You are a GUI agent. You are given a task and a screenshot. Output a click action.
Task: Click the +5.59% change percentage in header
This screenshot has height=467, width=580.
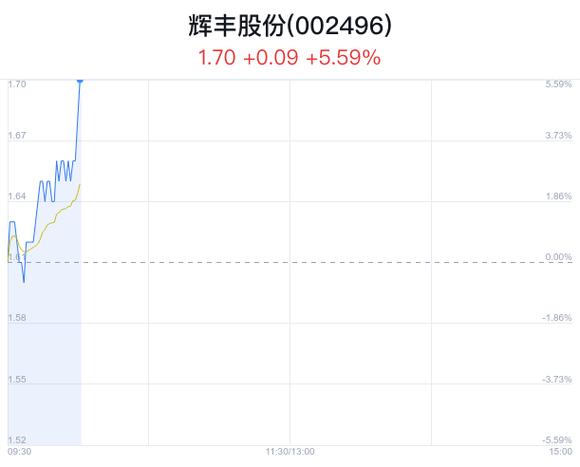tap(343, 58)
